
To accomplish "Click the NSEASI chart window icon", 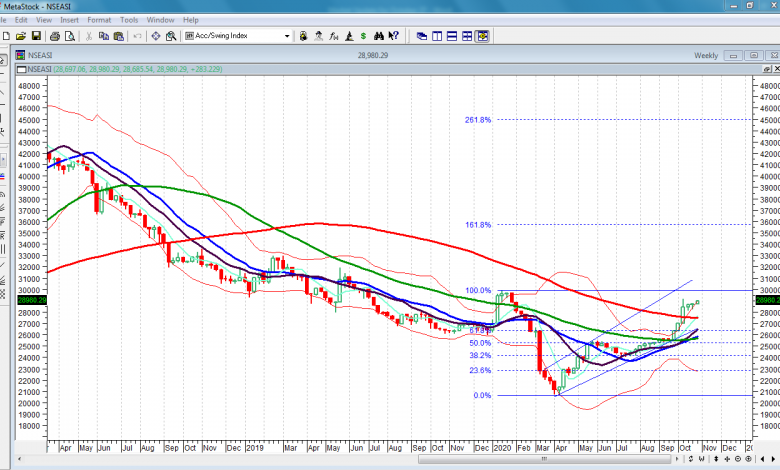I will tap(20, 55).
